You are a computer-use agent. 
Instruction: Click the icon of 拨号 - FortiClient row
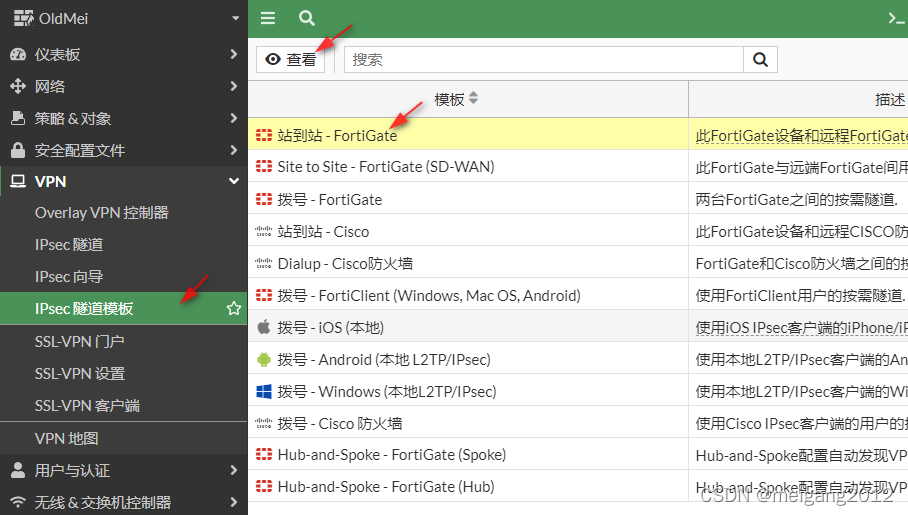[x=263, y=295]
